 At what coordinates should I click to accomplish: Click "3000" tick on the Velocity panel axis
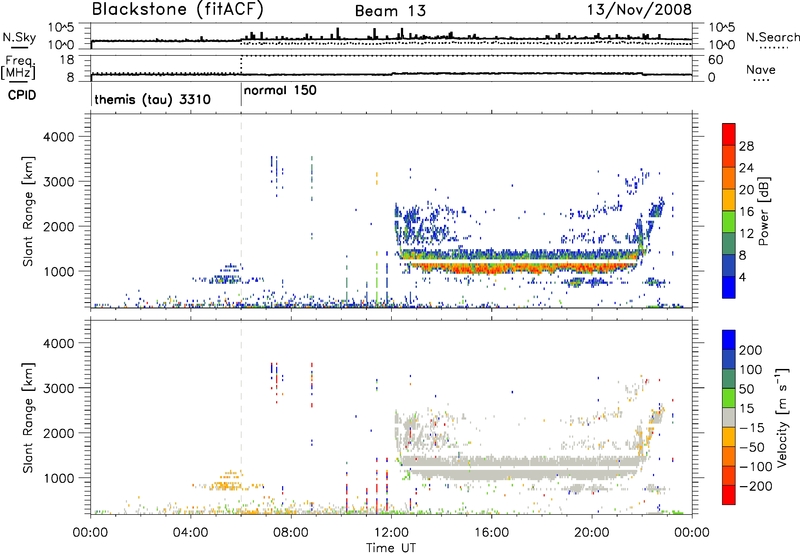tap(58, 388)
